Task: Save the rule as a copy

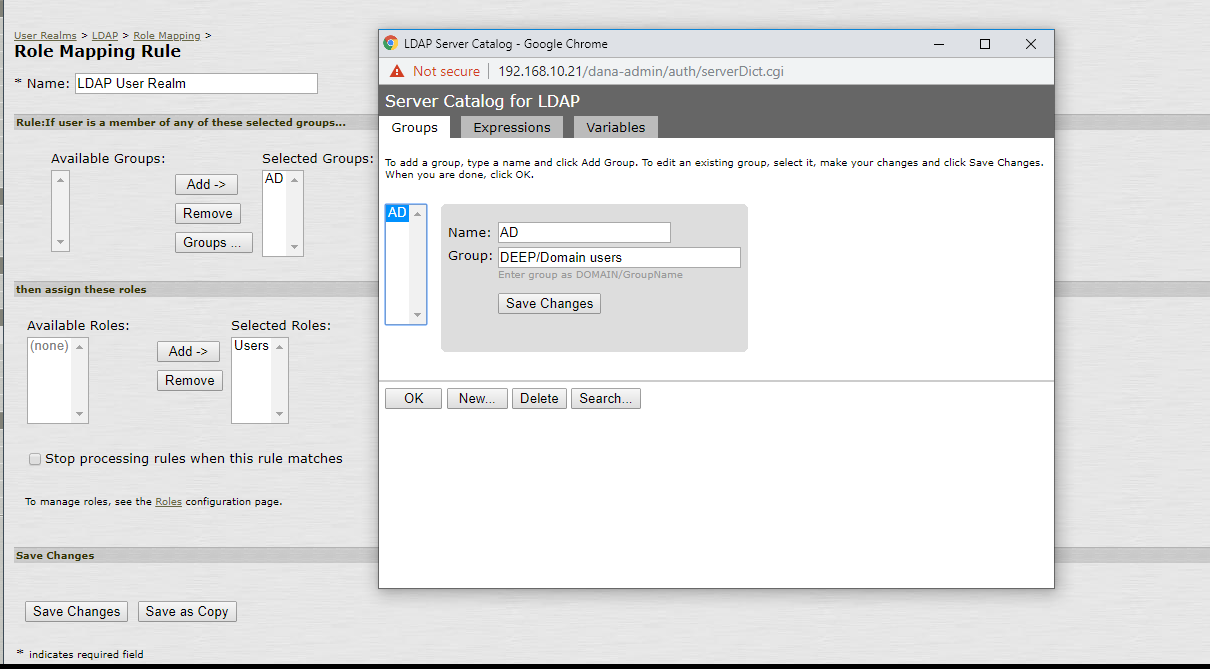Action: point(187,611)
